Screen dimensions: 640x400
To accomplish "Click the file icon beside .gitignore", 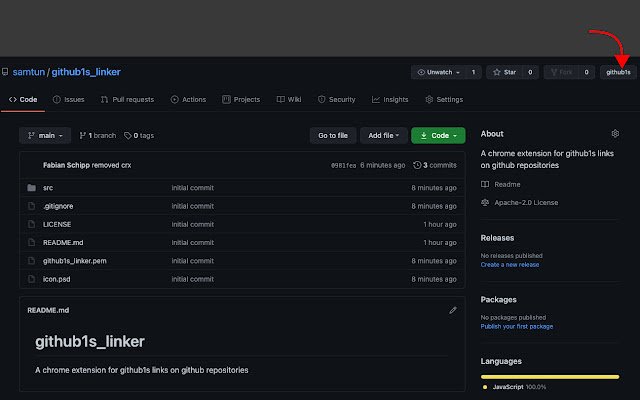I will point(31,206).
